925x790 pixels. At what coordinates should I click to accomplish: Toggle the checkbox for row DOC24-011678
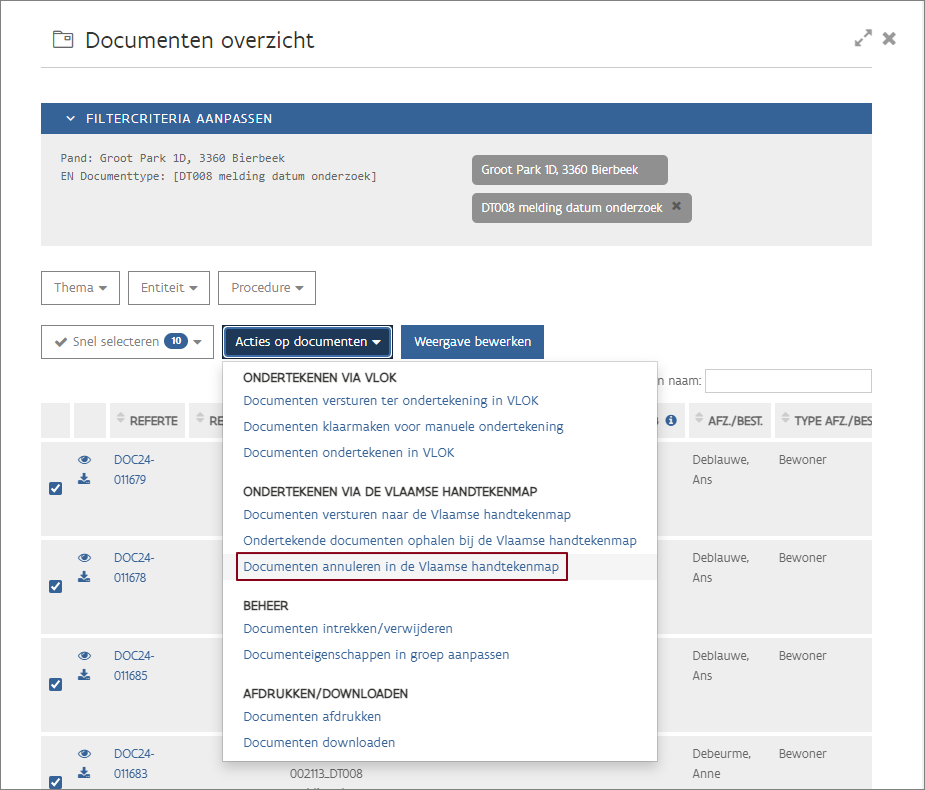[56, 587]
